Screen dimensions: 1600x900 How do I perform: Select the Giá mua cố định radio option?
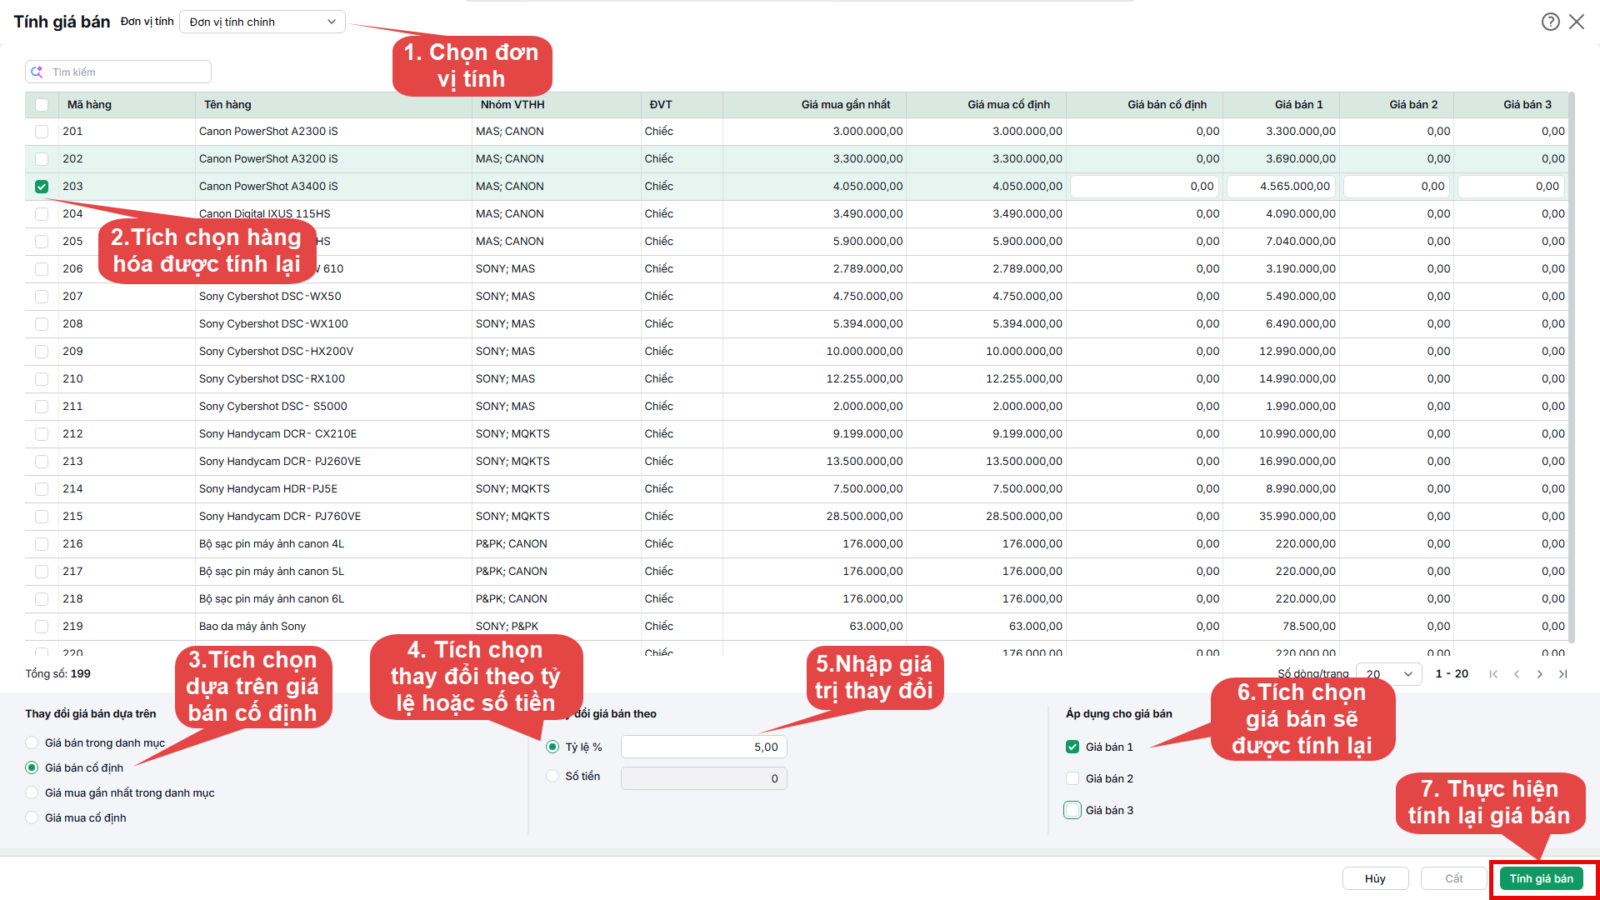coord(32,818)
